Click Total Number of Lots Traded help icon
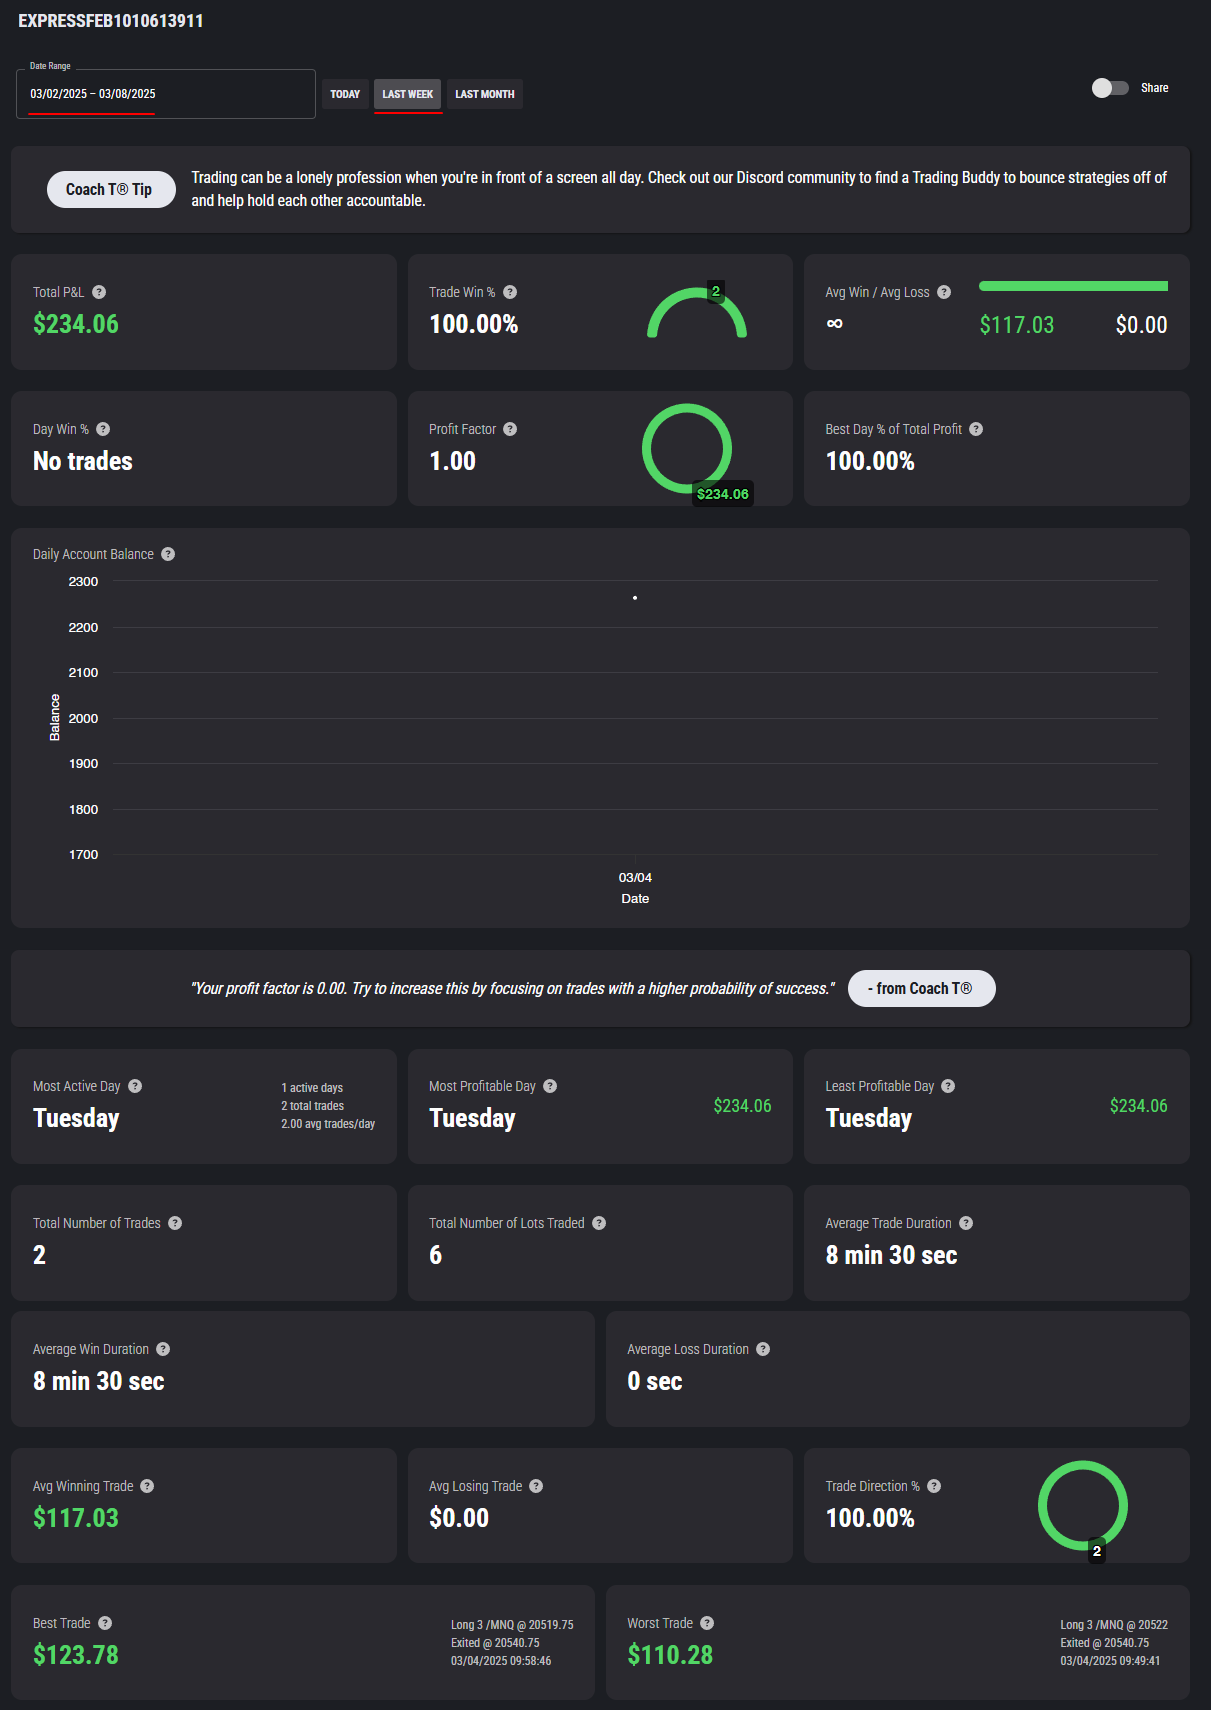 pyautogui.click(x=599, y=1223)
